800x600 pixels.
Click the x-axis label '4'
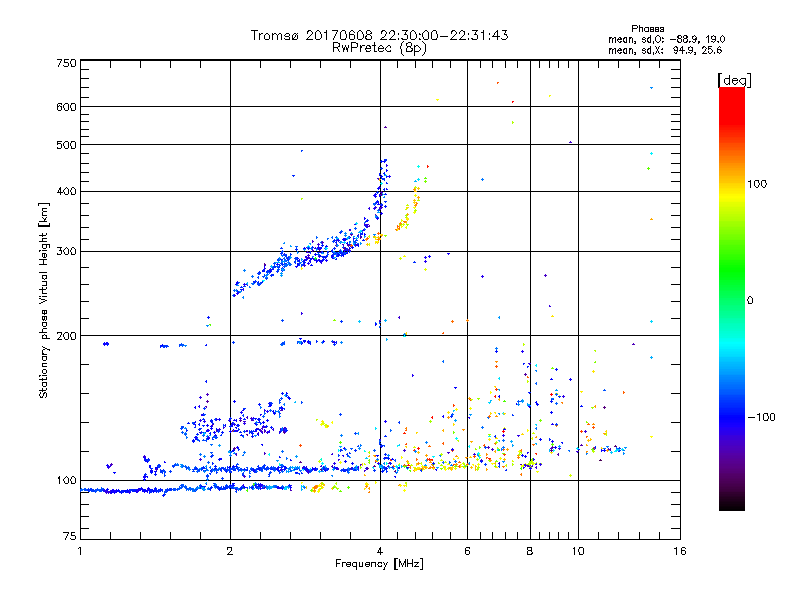tap(380, 551)
